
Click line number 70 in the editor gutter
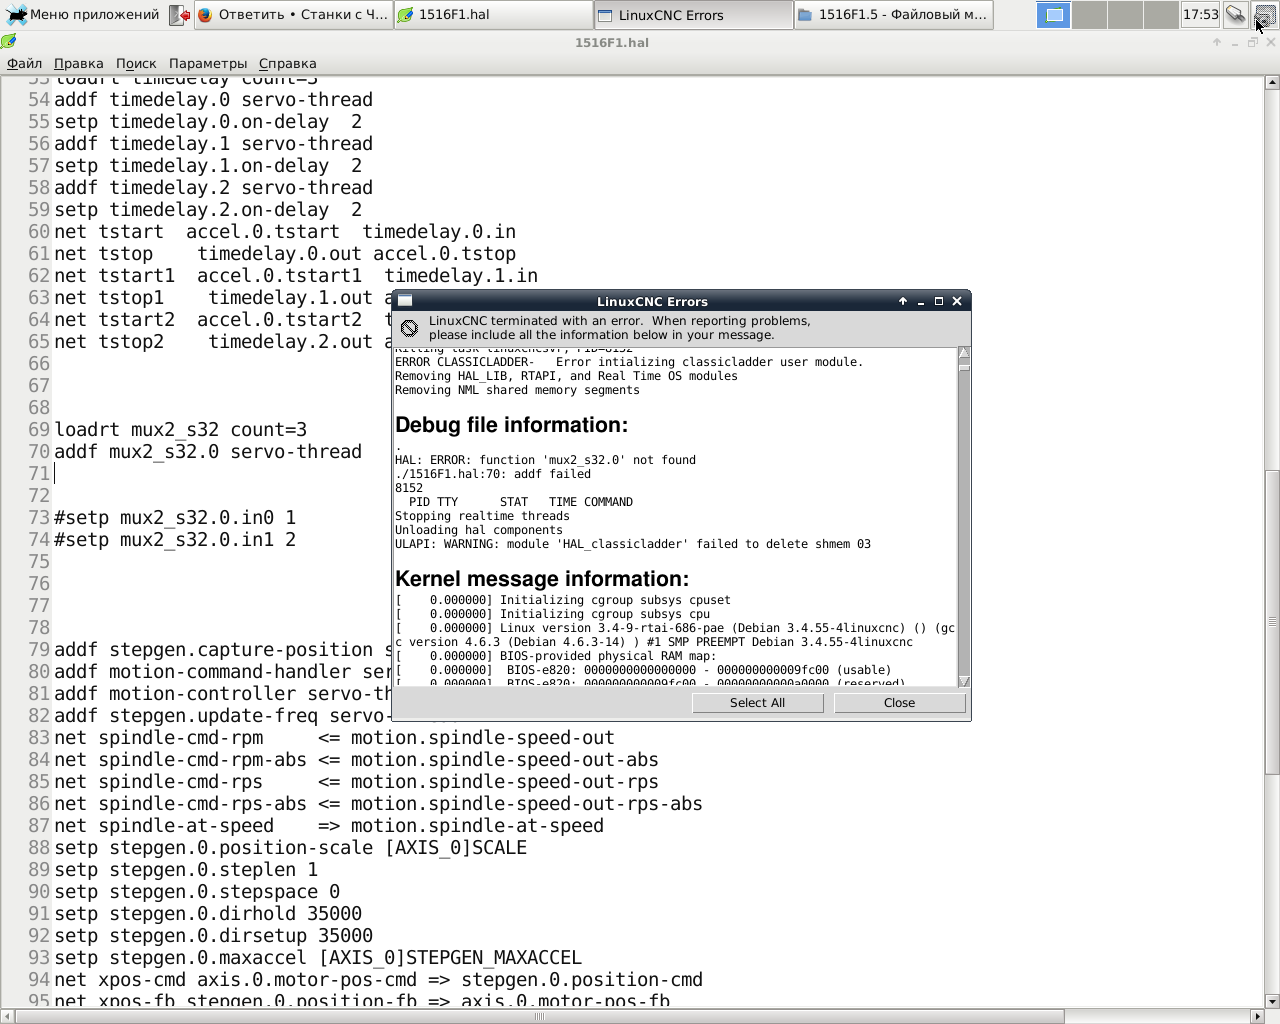[x=39, y=452]
